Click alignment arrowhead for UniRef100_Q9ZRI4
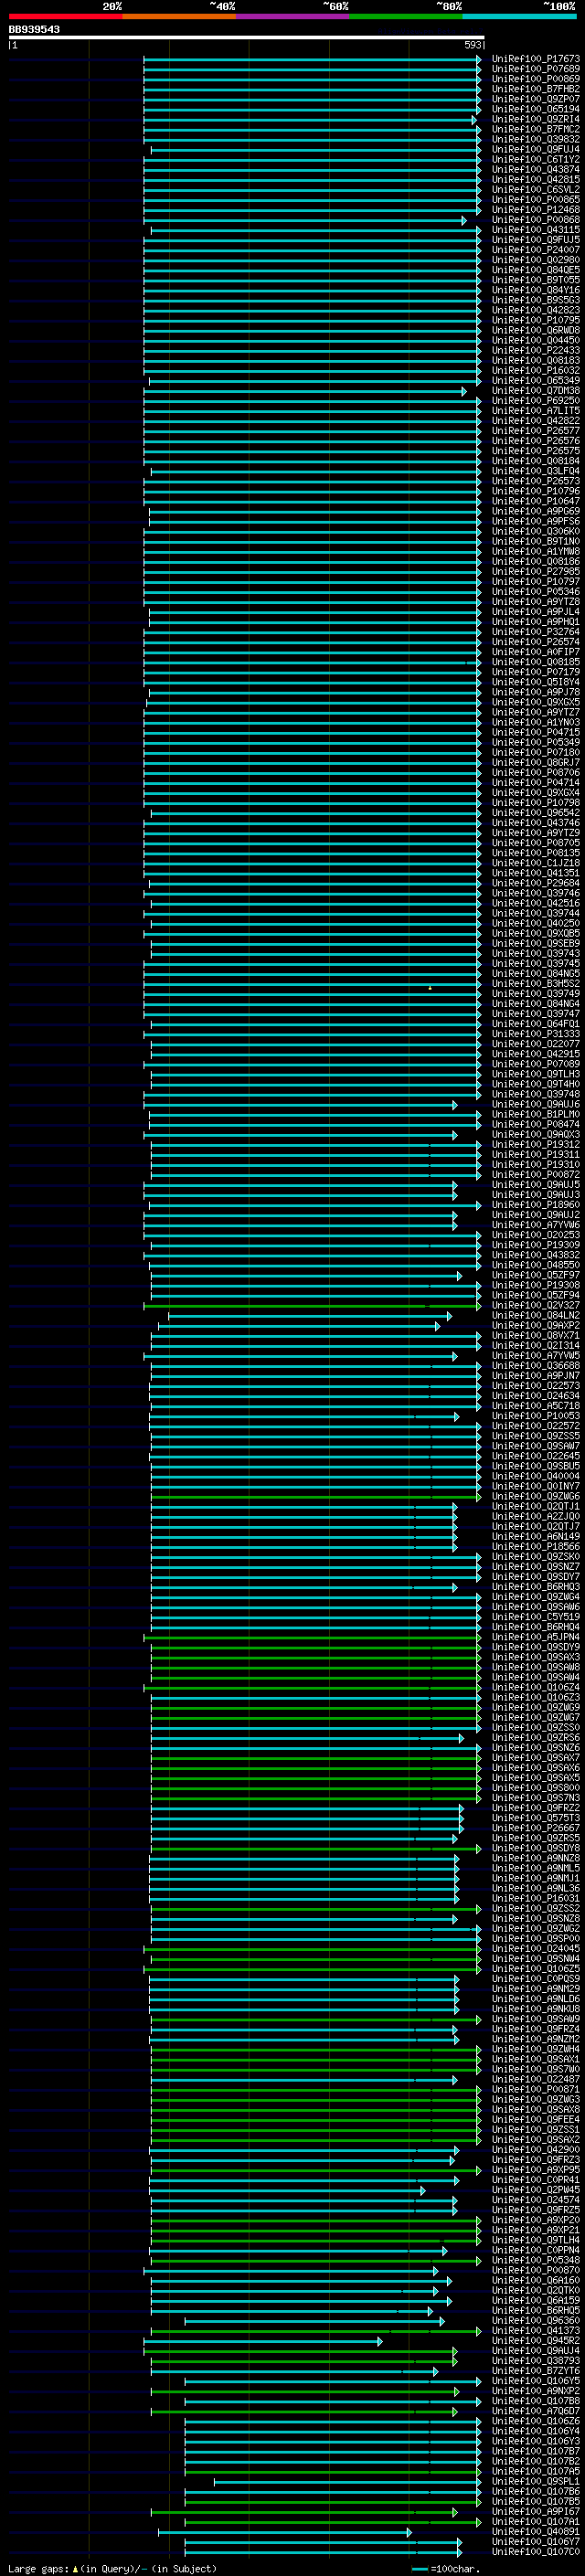585x2576 pixels. 474,119
